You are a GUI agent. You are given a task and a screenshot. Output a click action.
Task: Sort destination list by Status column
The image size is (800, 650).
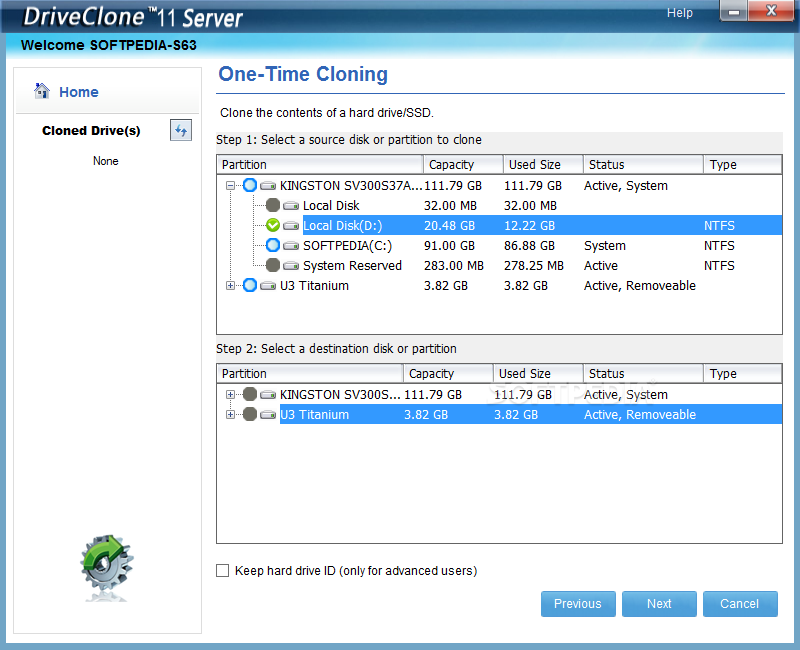click(x=643, y=373)
